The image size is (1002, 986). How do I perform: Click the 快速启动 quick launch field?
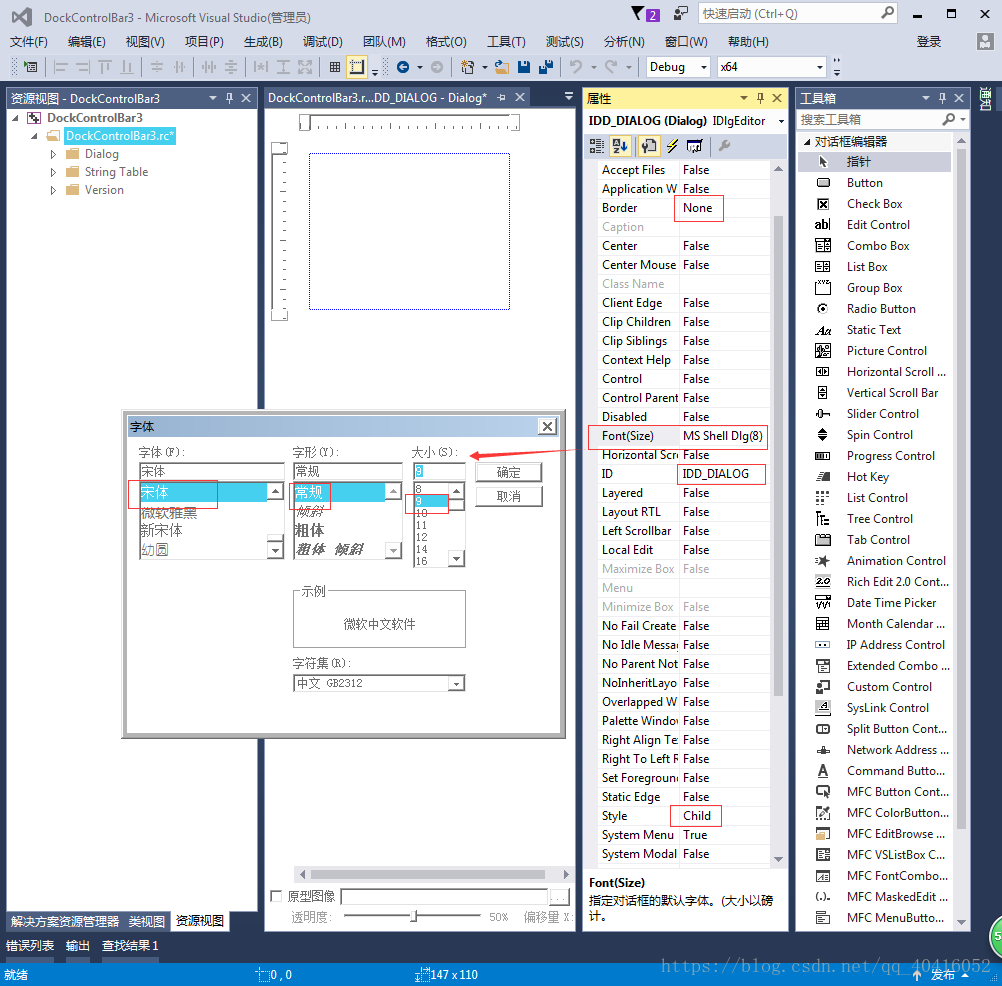(x=790, y=13)
